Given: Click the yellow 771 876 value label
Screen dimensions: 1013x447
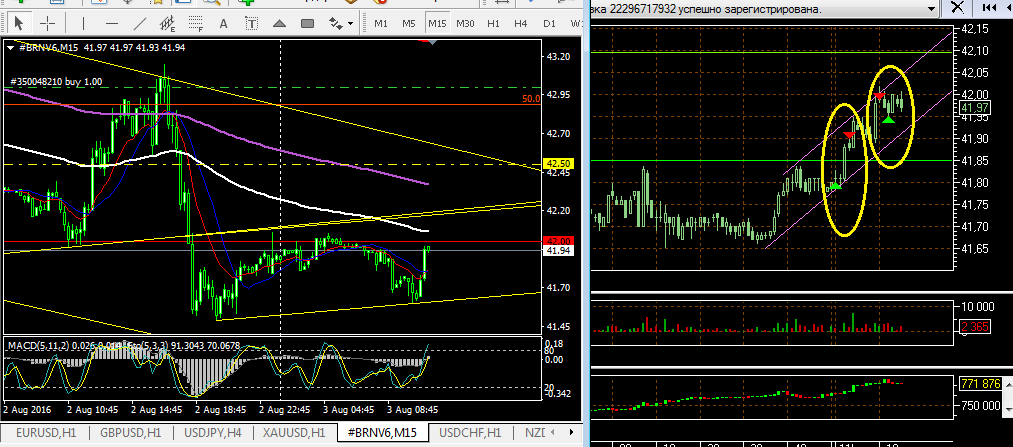Looking at the screenshot, I should (980, 384).
